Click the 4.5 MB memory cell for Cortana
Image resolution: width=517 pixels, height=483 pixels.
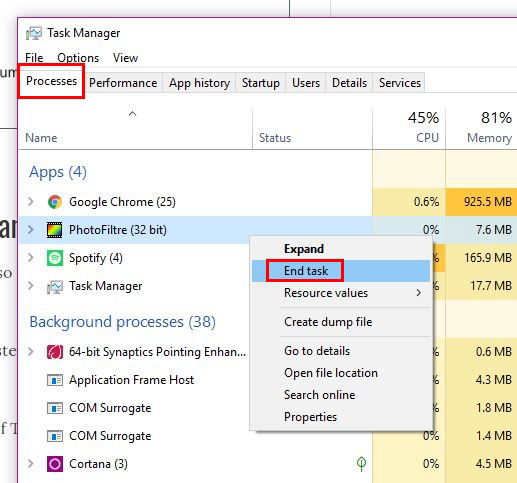(x=481, y=464)
